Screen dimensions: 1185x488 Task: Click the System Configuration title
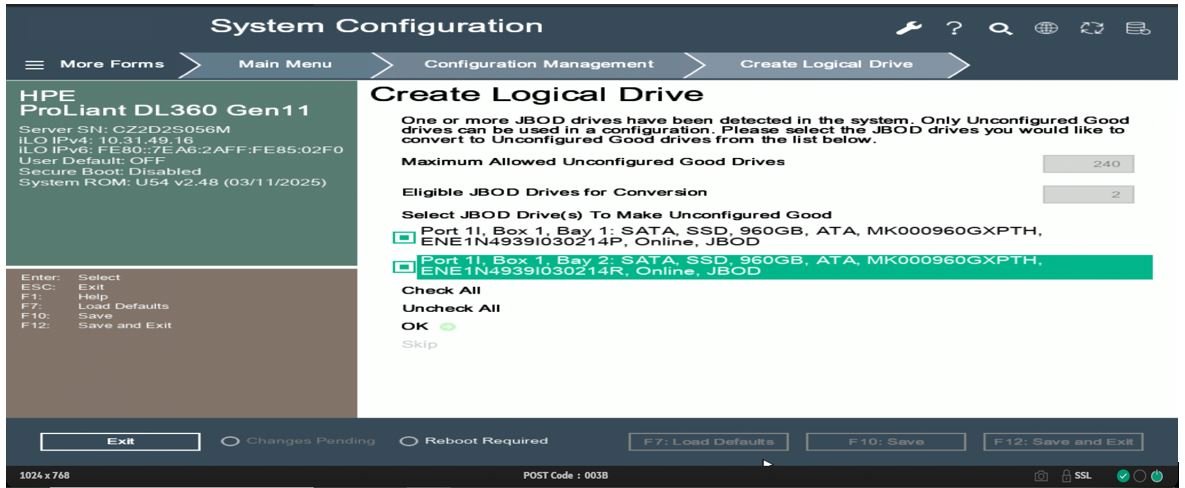click(376, 26)
